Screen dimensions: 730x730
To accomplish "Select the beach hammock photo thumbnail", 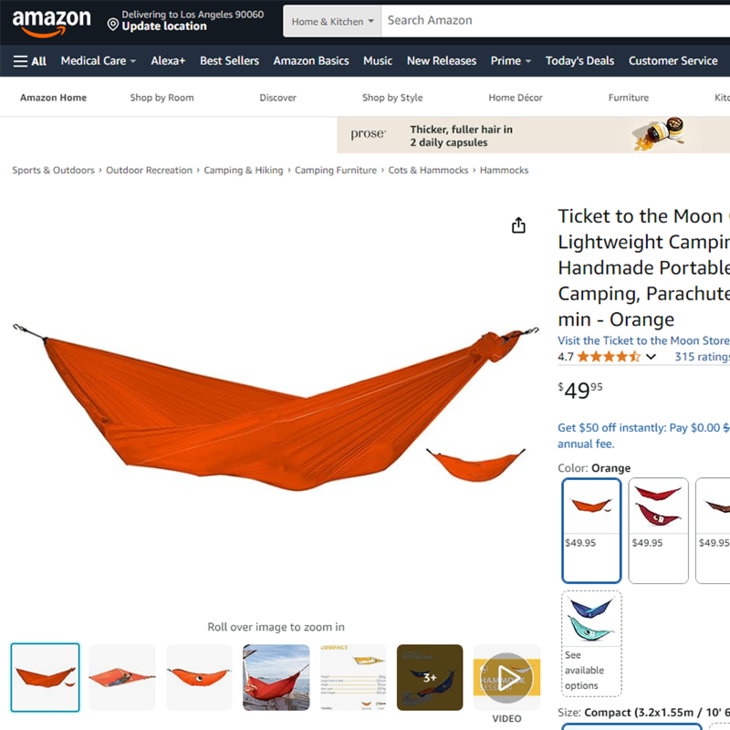I will click(x=276, y=677).
